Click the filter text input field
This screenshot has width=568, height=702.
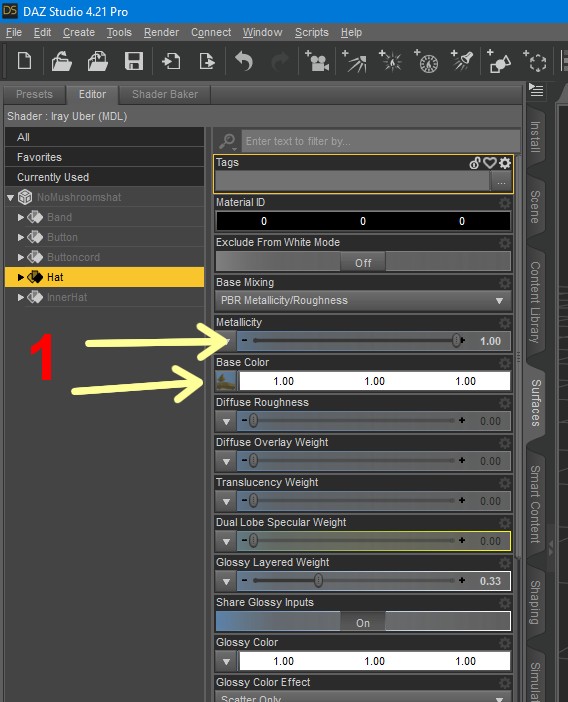click(x=380, y=141)
